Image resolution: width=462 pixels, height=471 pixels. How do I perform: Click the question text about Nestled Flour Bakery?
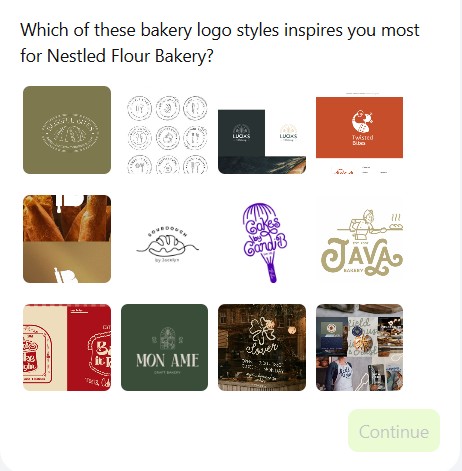[220, 43]
